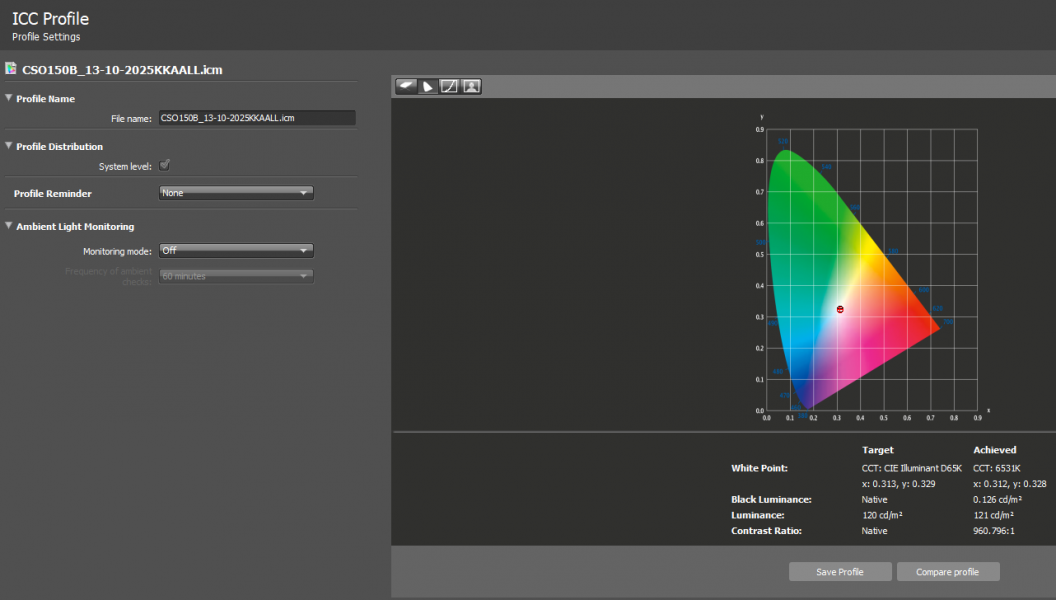Click the Compare profile button
Viewport: 1056px width, 600px height.
[947, 572]
